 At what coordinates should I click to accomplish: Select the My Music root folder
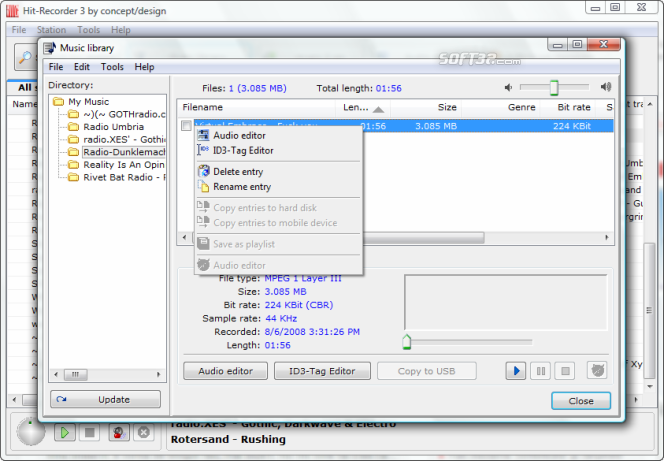(89, 102)
